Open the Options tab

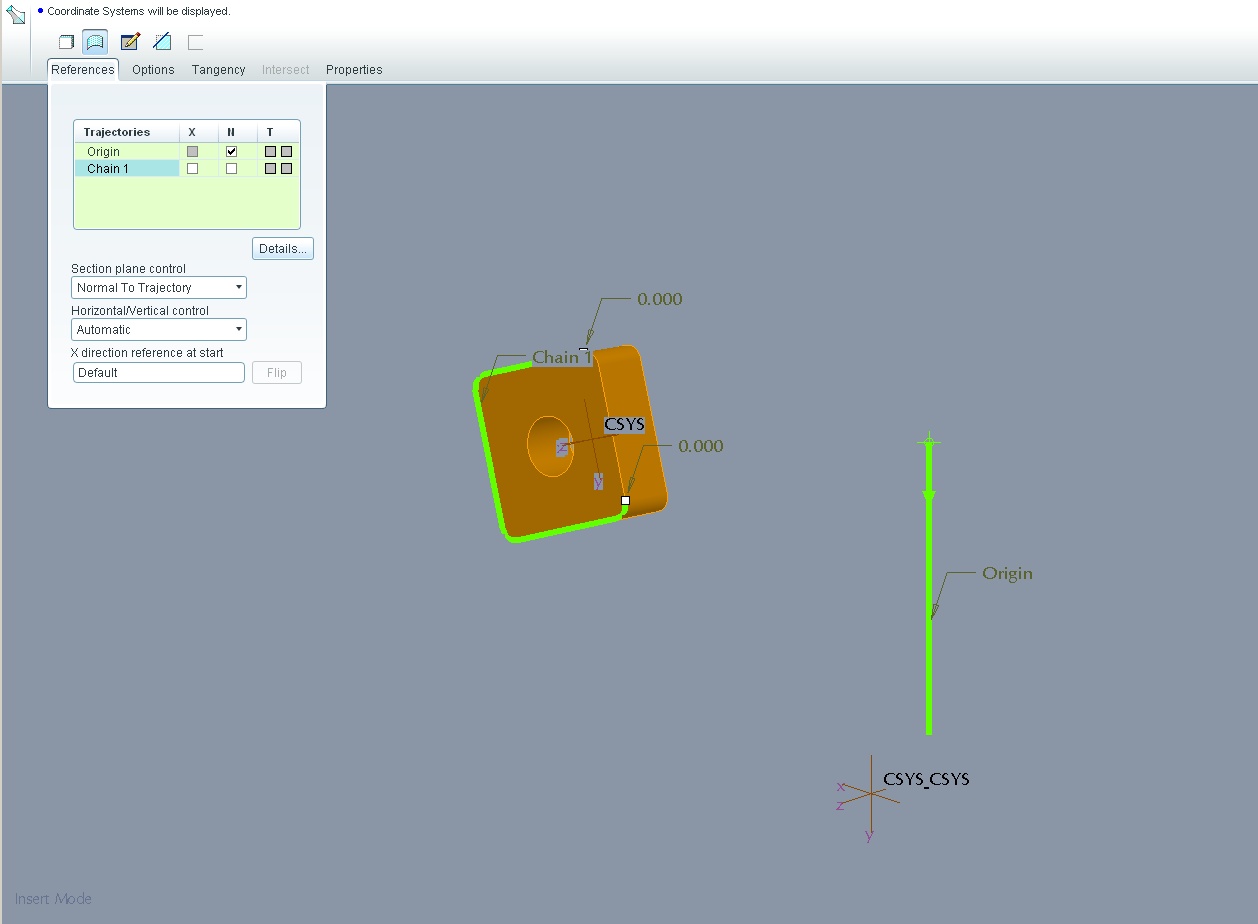[153, 70]
